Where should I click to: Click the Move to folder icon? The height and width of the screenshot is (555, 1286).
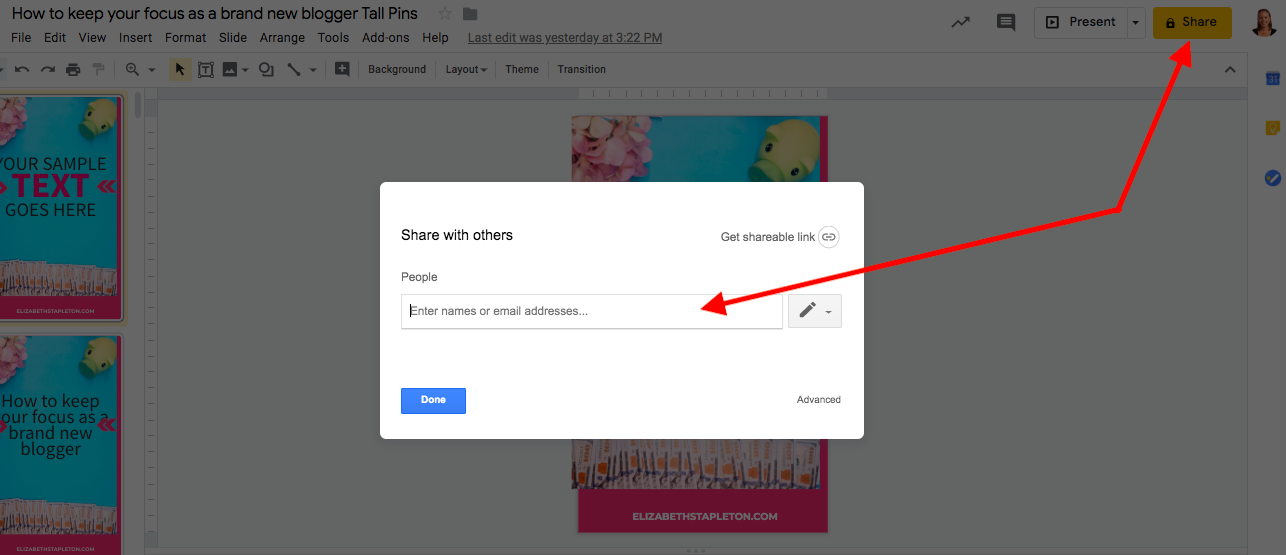[470, 14]
